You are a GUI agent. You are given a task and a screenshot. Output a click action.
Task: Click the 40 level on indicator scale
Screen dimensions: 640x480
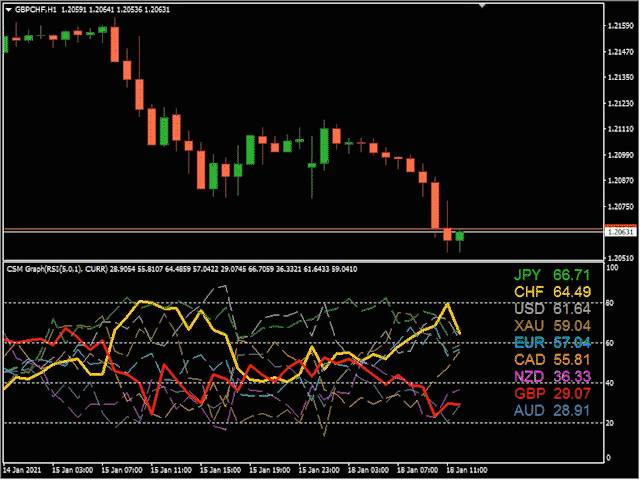(610, 383)
